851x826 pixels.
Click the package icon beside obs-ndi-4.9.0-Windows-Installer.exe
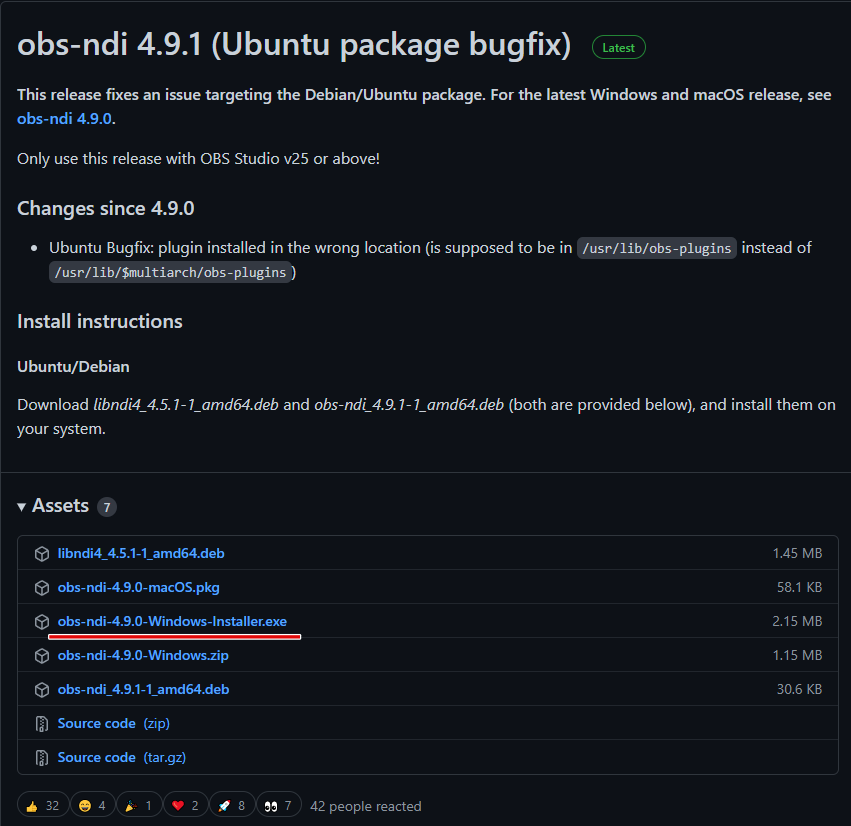point(41,621)
